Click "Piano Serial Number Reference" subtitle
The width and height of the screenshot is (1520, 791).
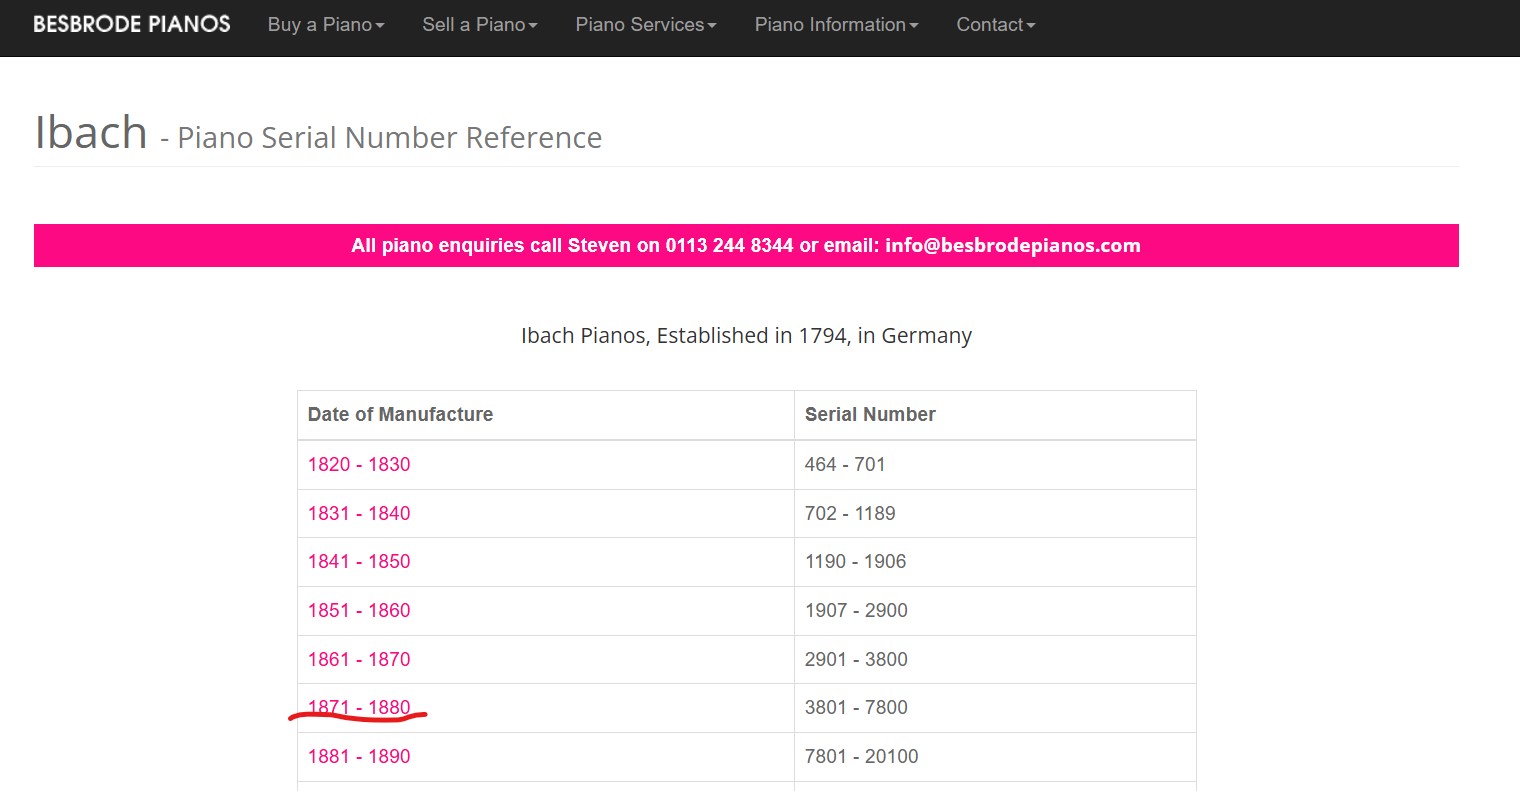[390, 137]
